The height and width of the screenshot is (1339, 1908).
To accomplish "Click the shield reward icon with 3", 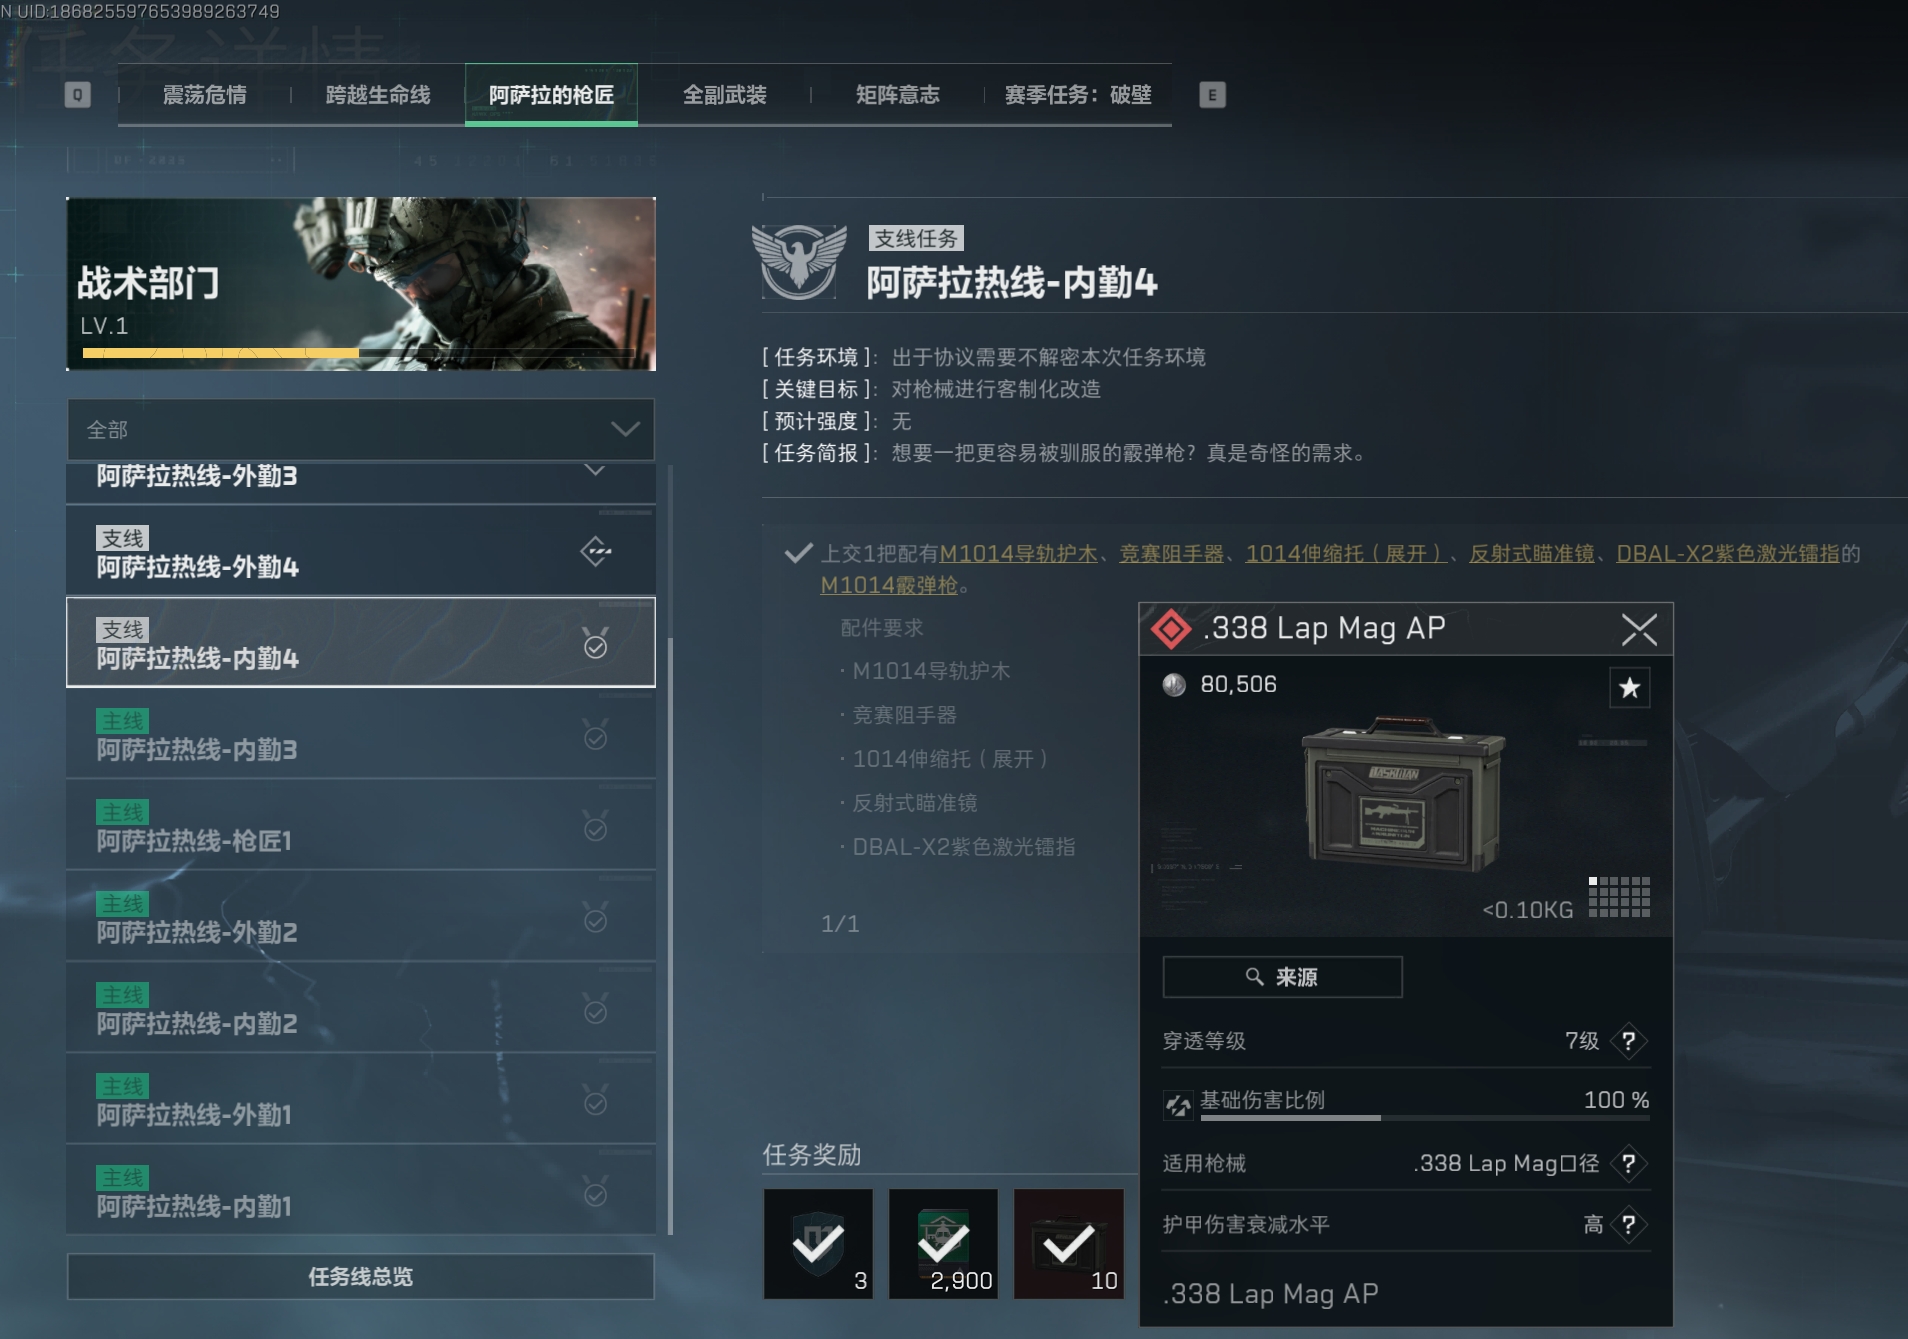I will pos(818,1244).
